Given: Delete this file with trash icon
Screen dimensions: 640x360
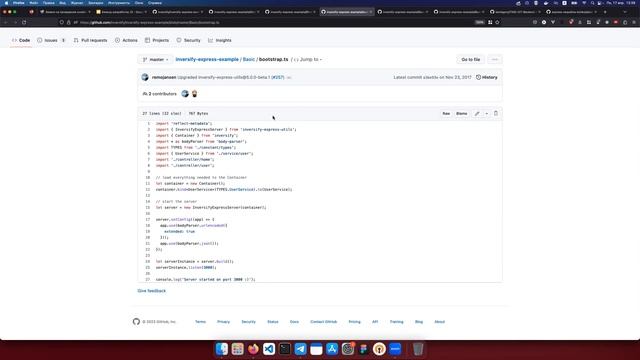Looking at the screenshot, I should (496, 113).
